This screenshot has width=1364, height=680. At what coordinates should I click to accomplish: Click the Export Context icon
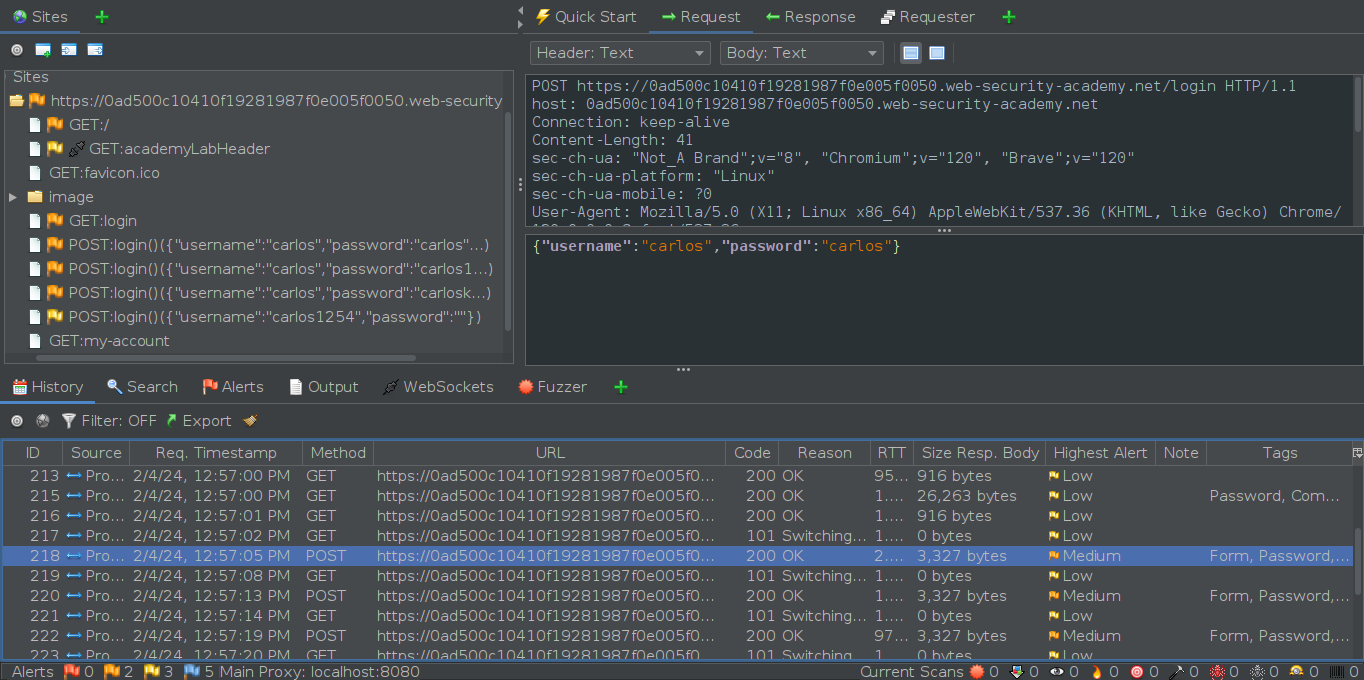[x=95, y=50]
